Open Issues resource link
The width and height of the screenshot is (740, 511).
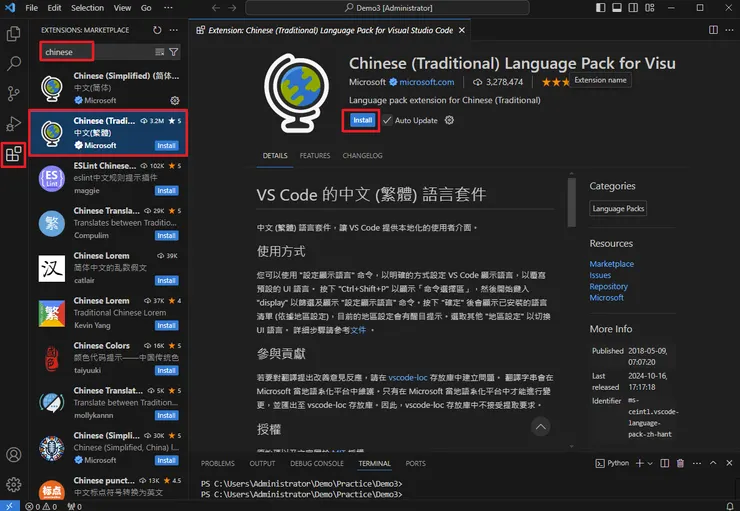pos(600,275)
